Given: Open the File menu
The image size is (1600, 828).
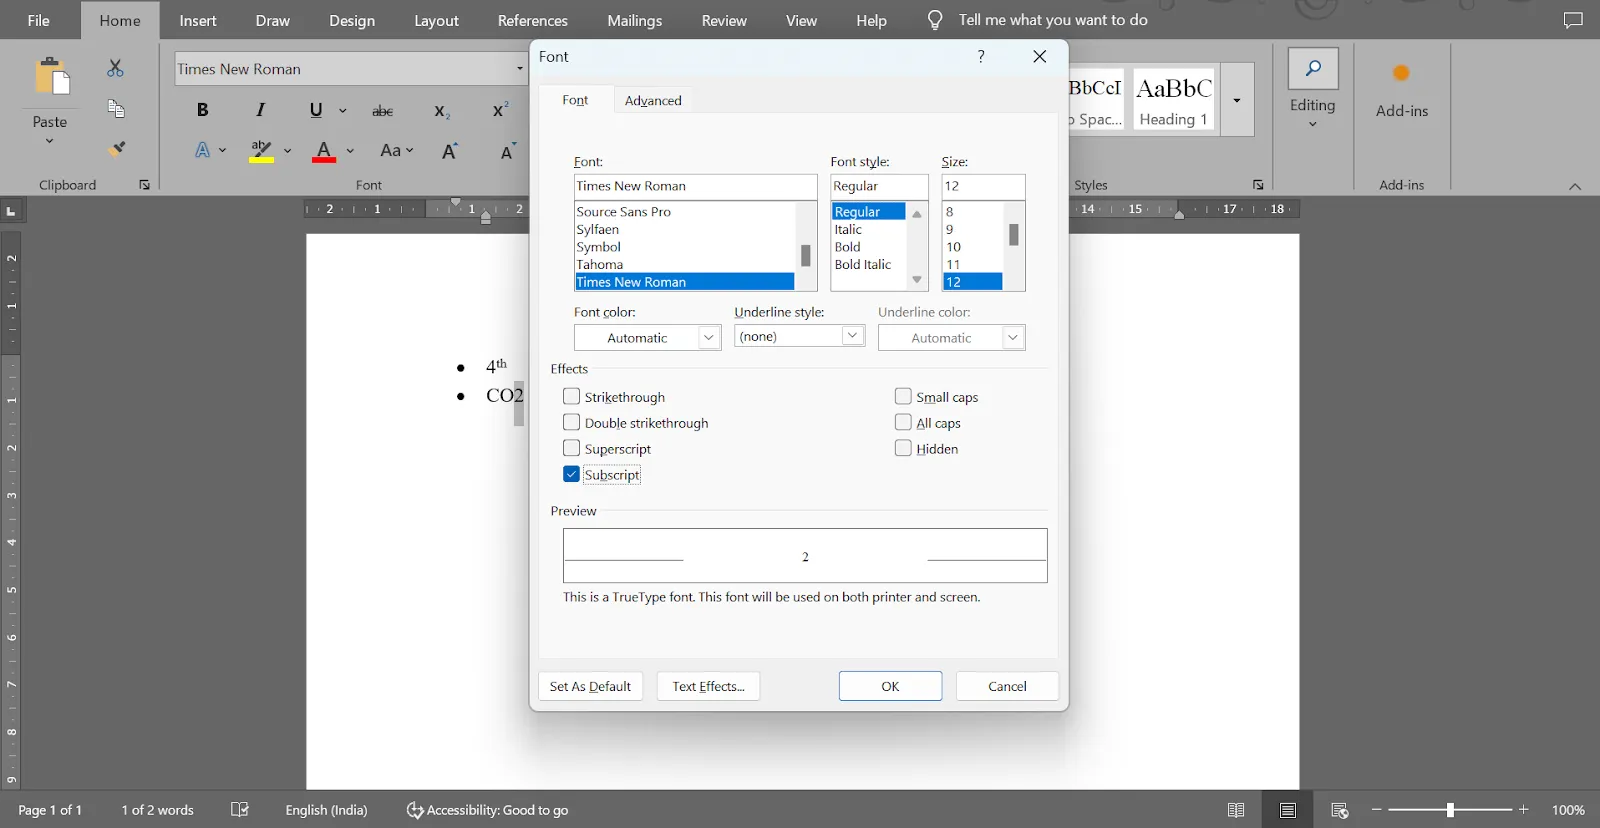Looking at the screenshot, I should (39, 20).
